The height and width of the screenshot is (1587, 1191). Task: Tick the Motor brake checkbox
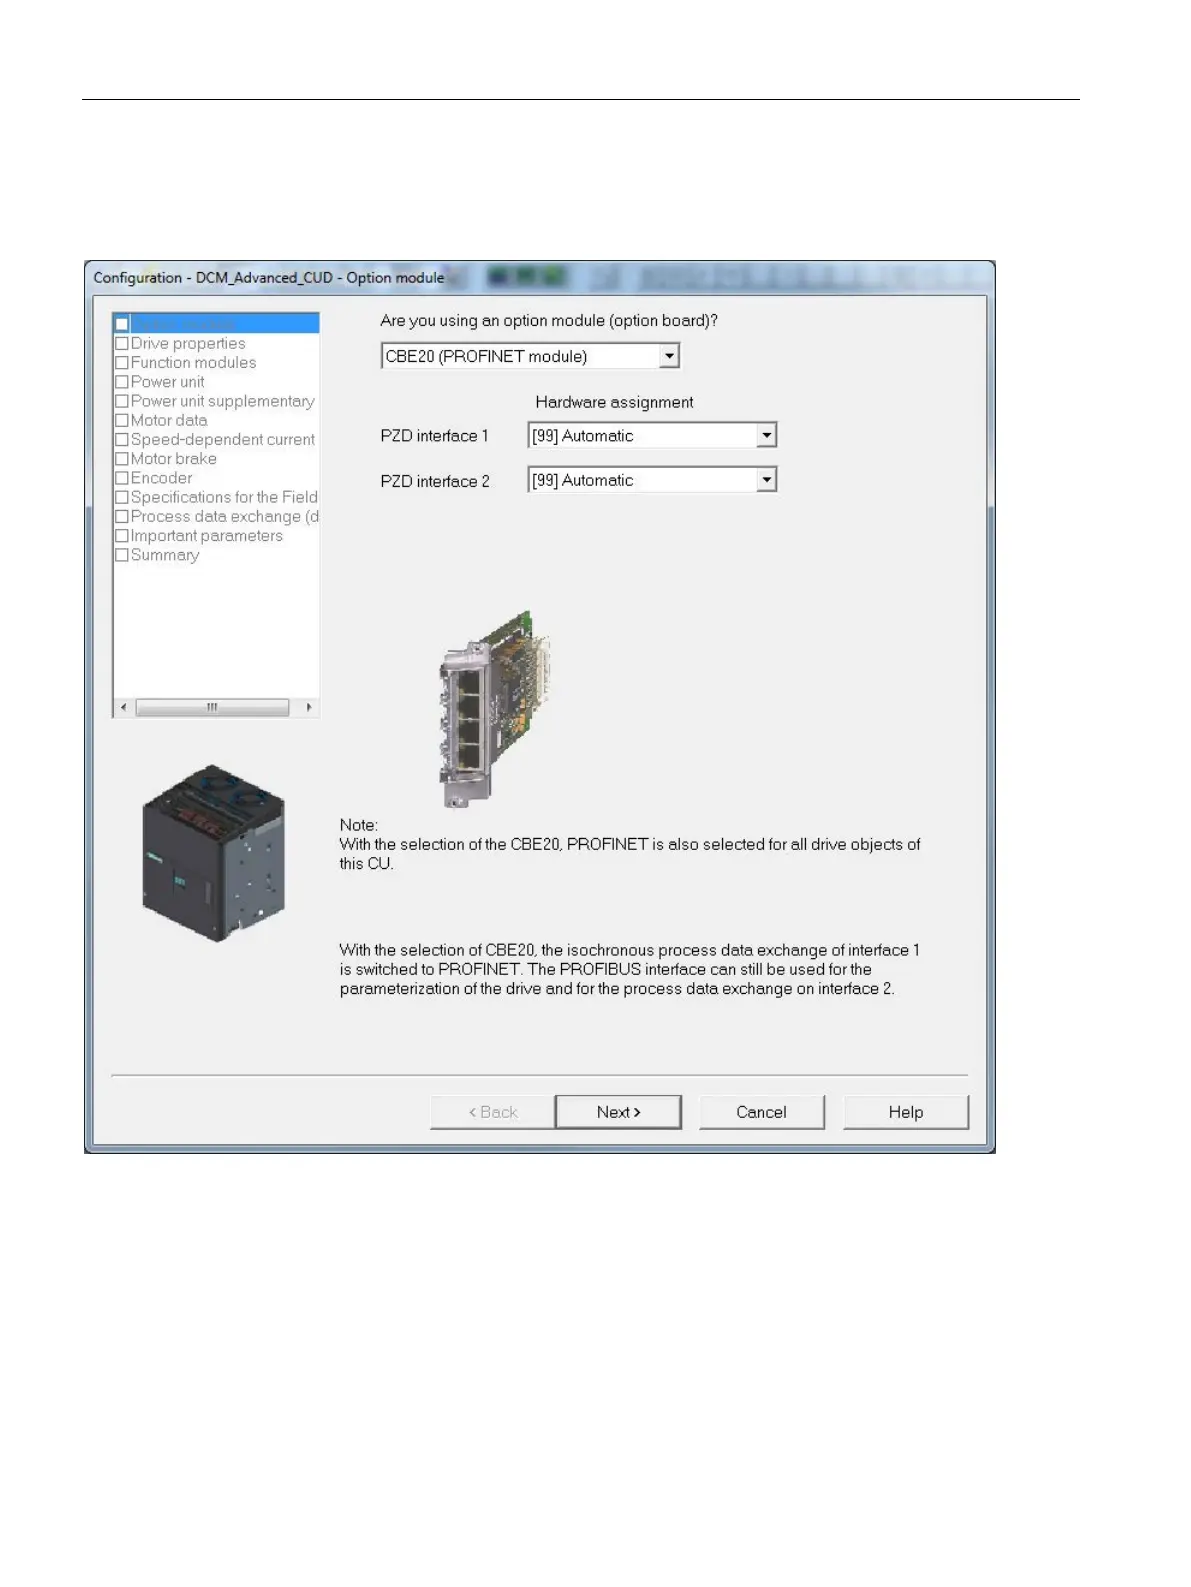(x=122, y=459)
